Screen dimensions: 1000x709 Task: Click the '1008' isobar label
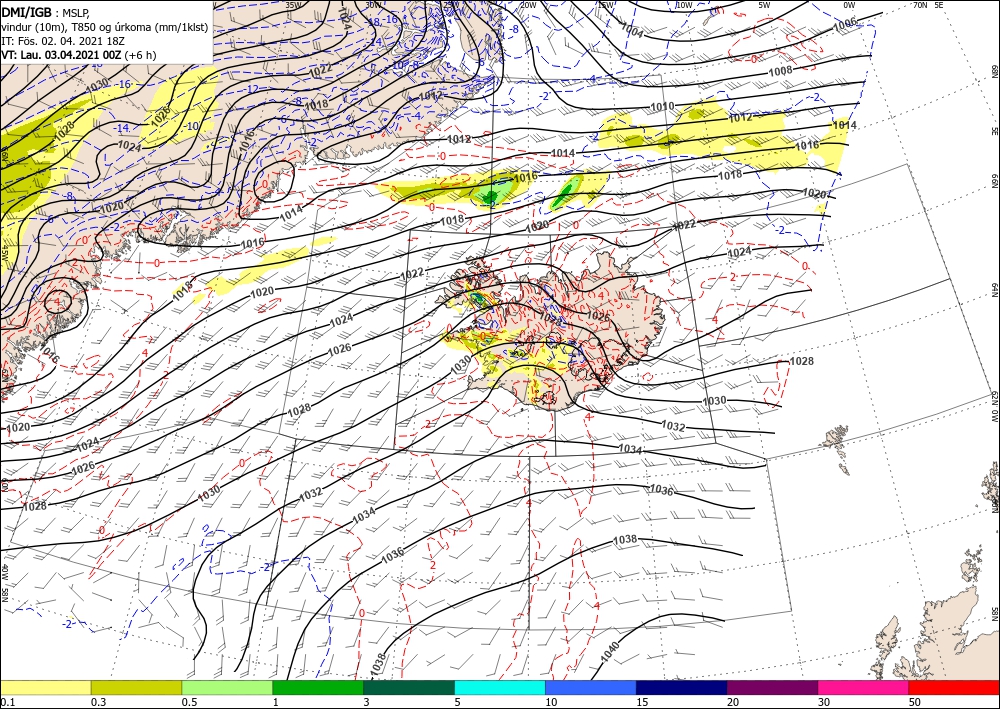point(780,71)
